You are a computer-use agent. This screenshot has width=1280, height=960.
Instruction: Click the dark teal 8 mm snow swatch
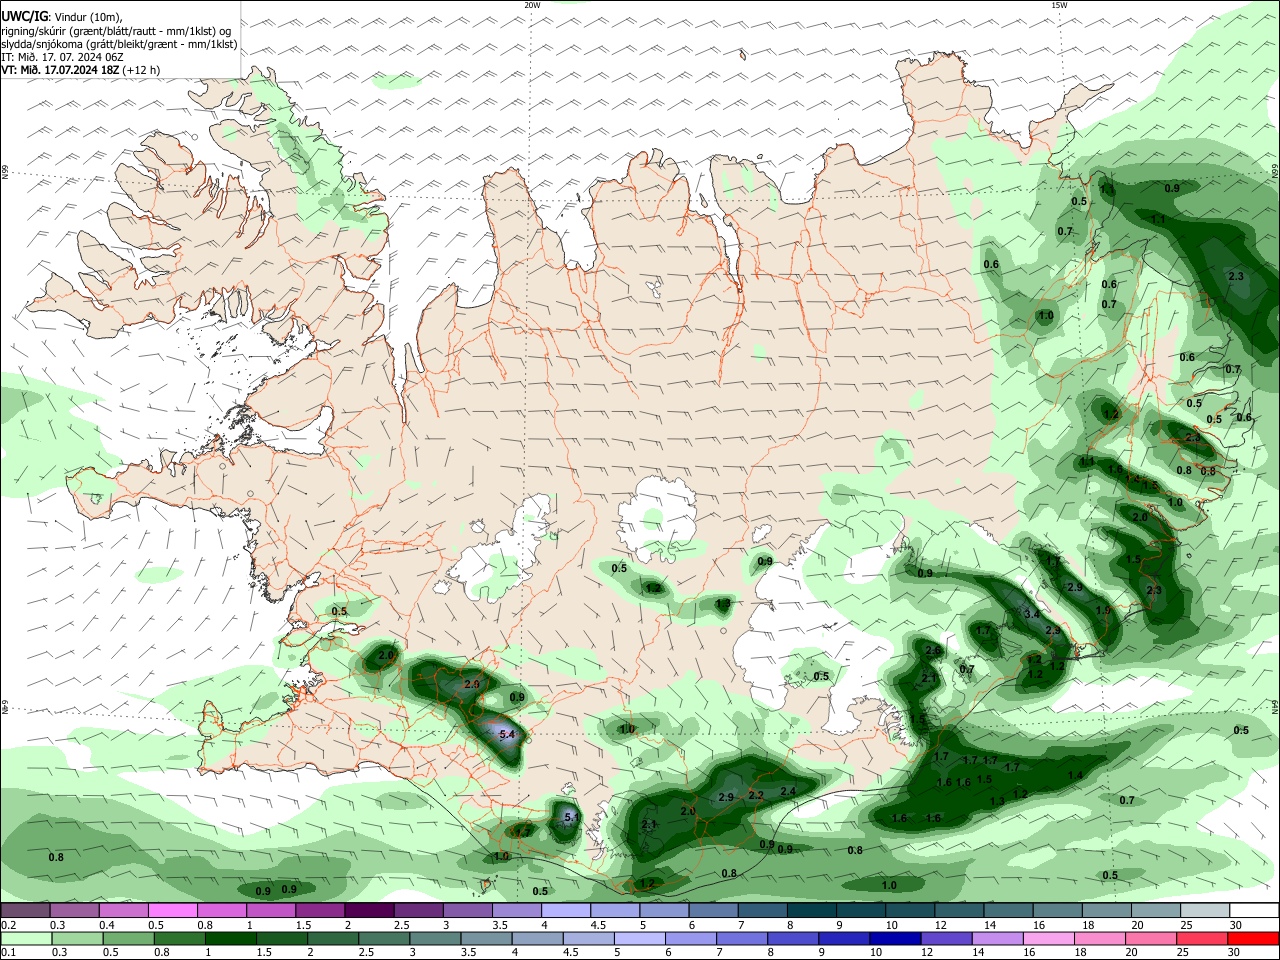pos(811,911)
